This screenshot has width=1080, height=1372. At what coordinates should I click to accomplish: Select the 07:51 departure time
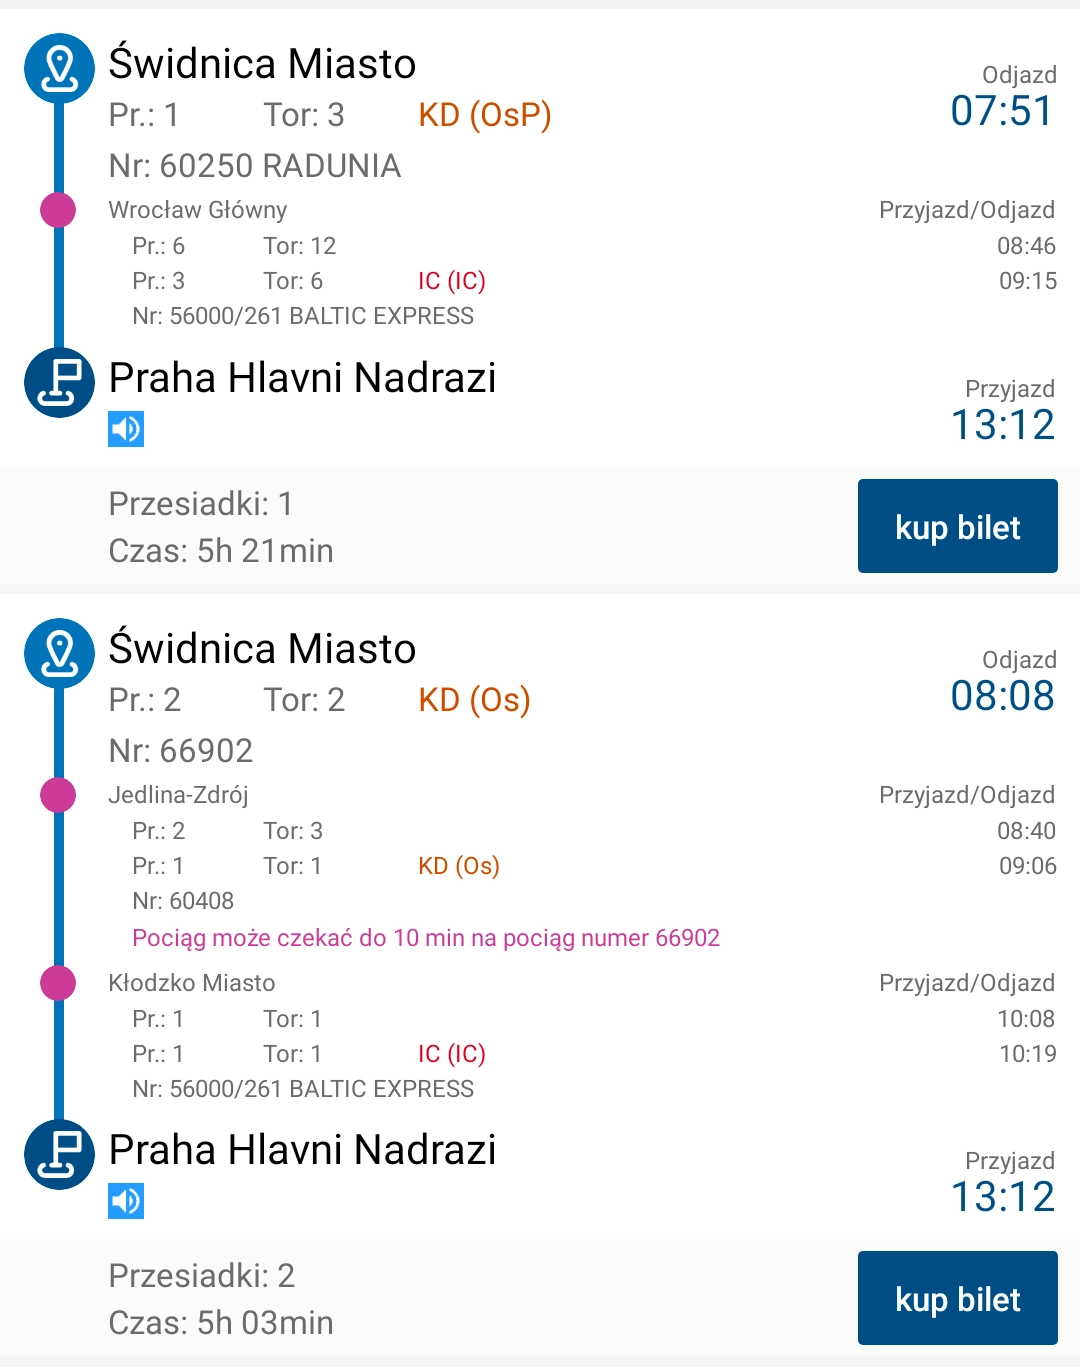pyautogui.click(x=1002, y=110)
